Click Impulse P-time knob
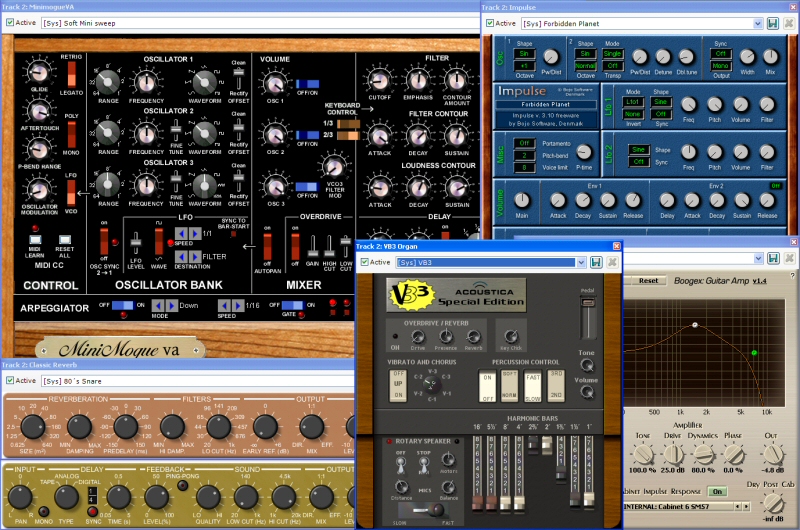This screenshot has width=800, height=530. 584,152
